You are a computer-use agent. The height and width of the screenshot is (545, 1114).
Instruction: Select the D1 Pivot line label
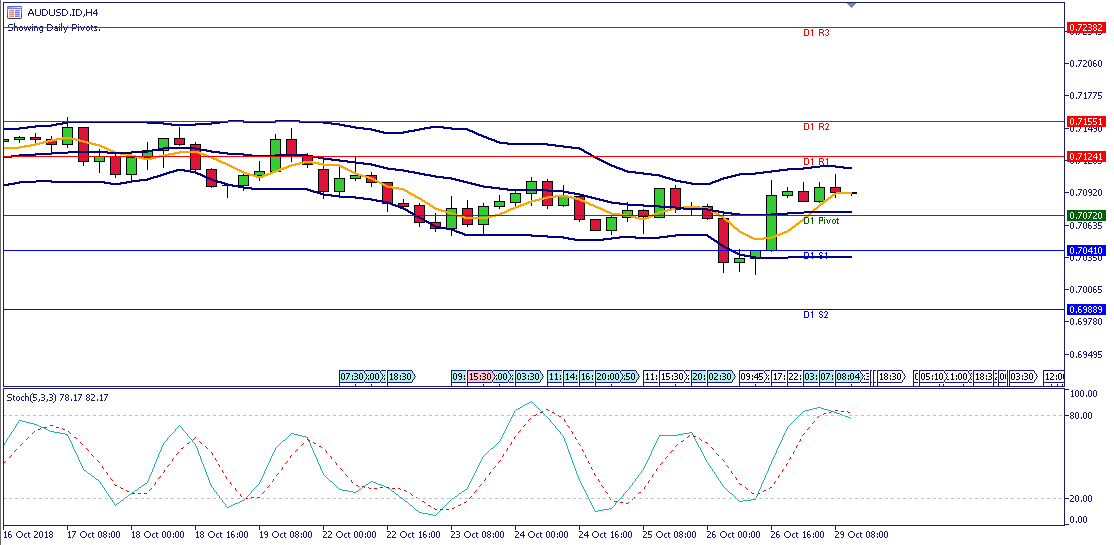point(821,220)
